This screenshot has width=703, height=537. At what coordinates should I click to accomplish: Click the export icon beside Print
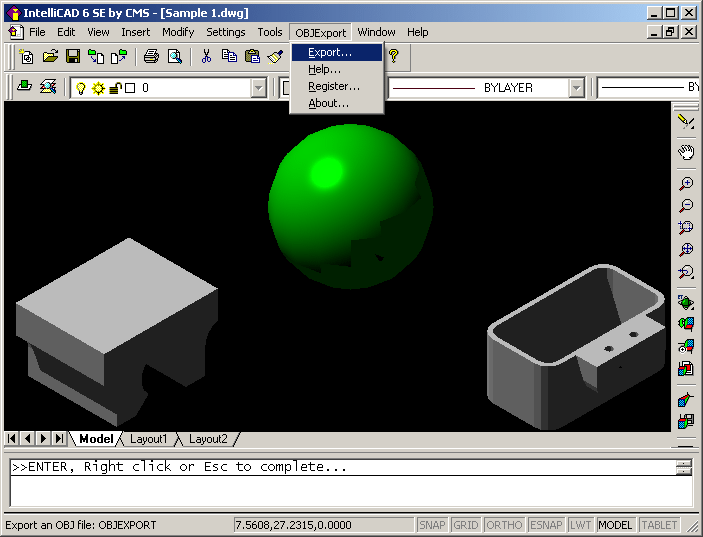(x=119, y=56)
